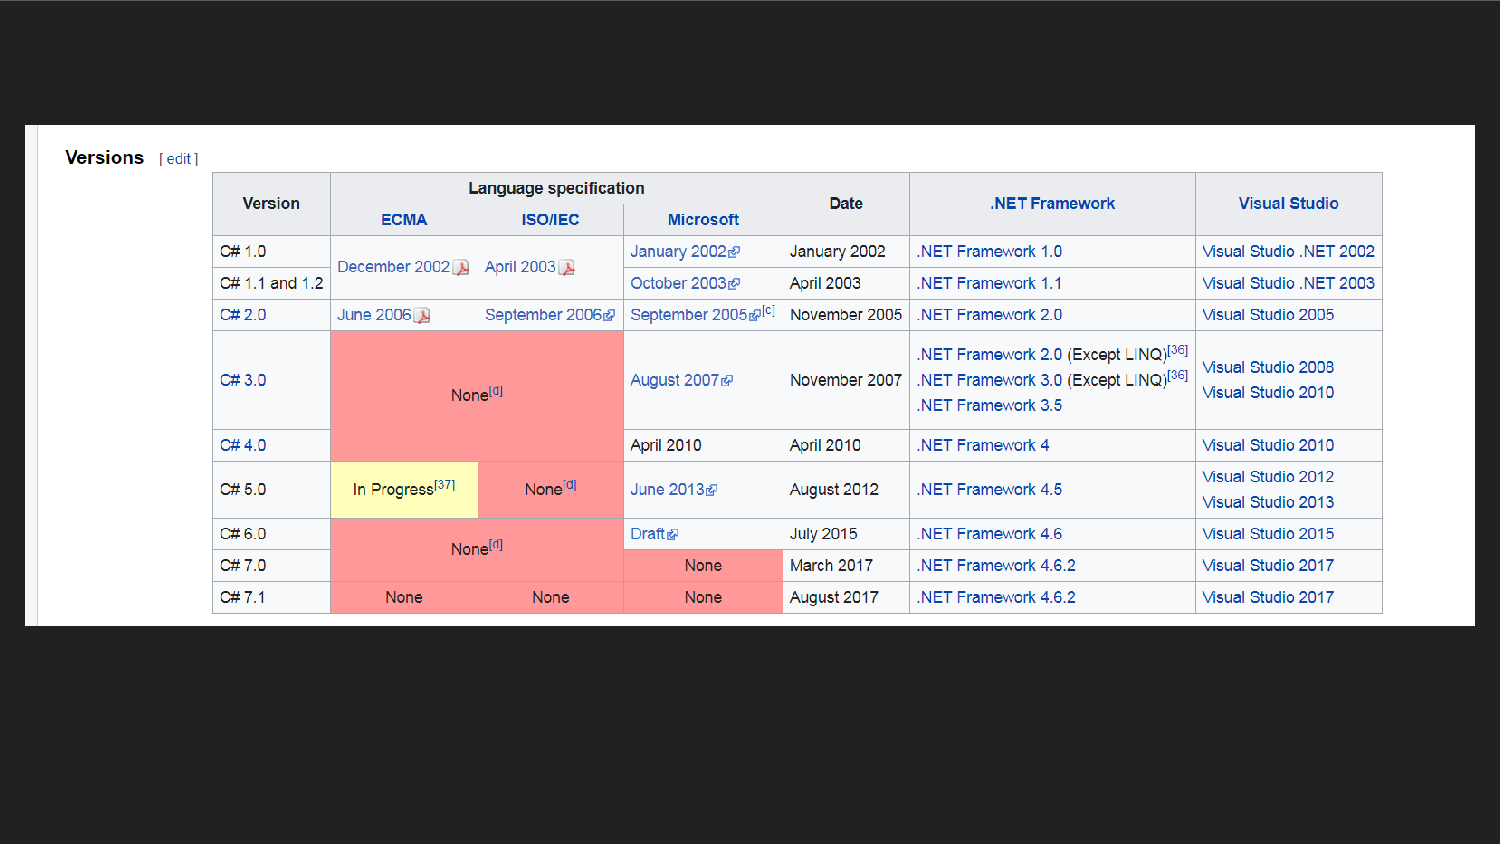1500x844 pixels.
Task: Open .NET Framework 2.0 in C# 2.0 row
Action: coord(989,315)
